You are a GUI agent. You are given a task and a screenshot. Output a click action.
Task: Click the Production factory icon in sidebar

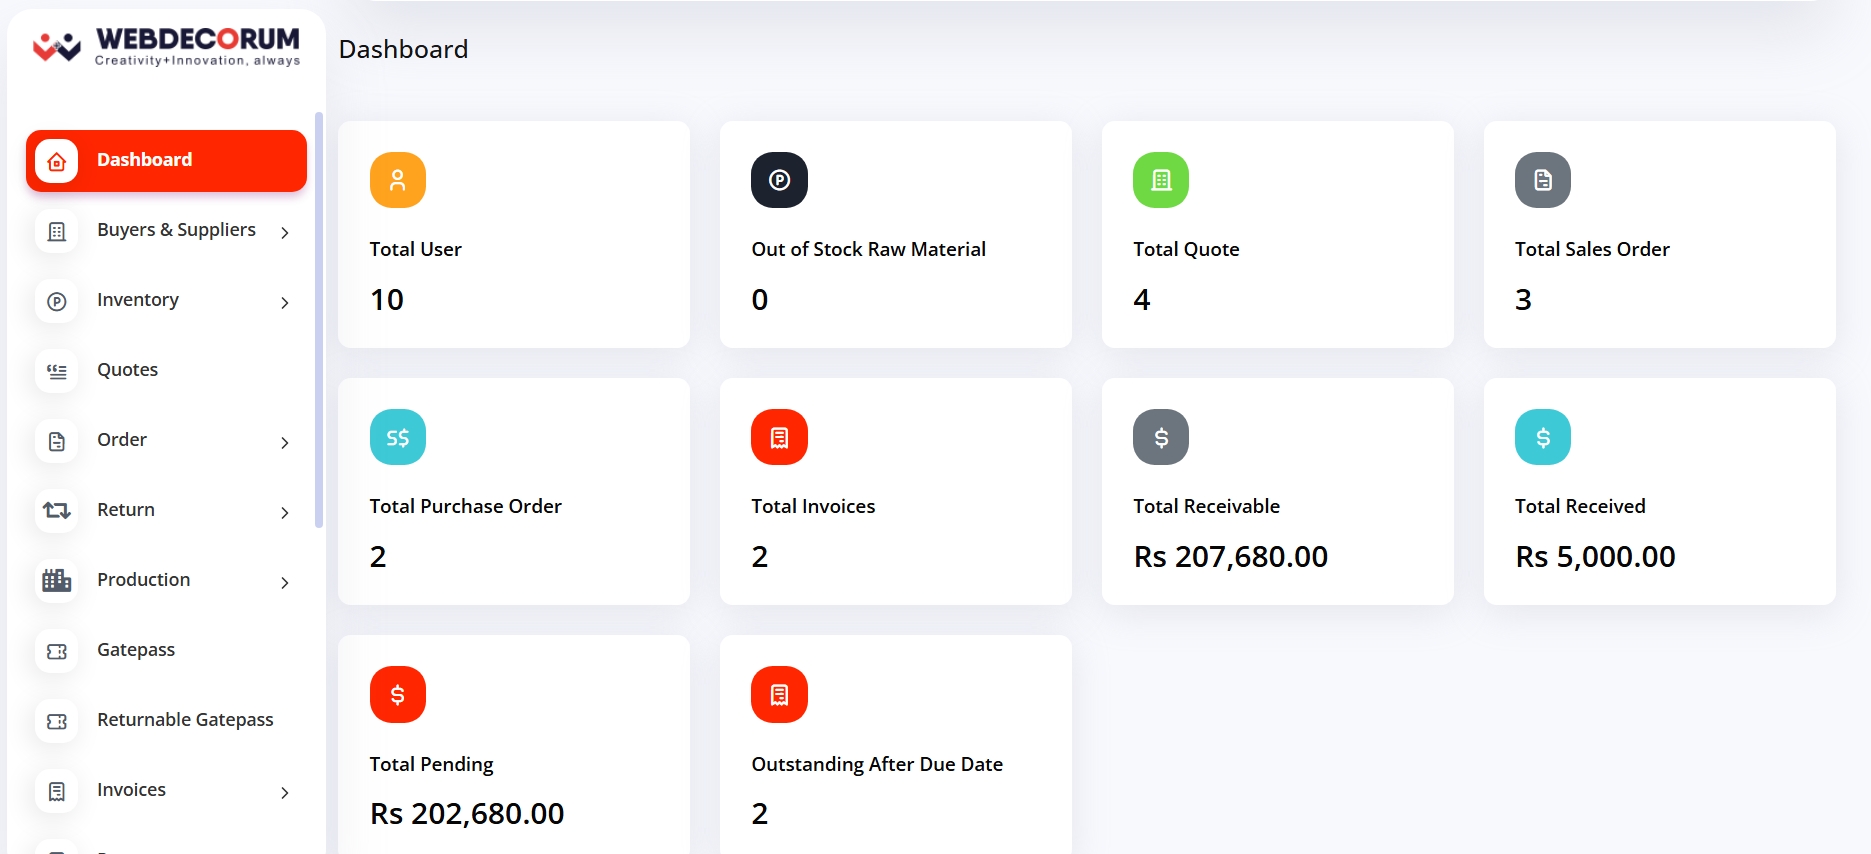(x=57, y=581)
